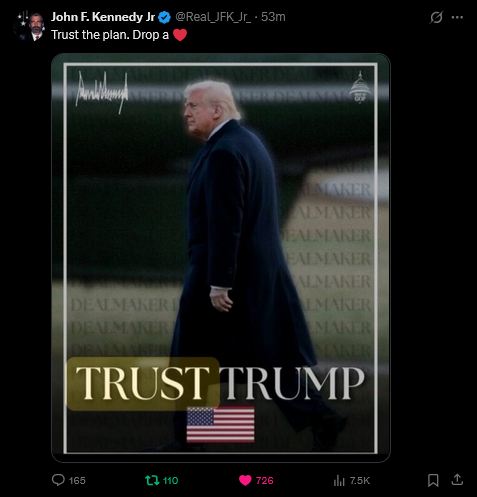Click the reply speech bubble icon
This screenshot has height=497, width=477.
pos(58,480)
